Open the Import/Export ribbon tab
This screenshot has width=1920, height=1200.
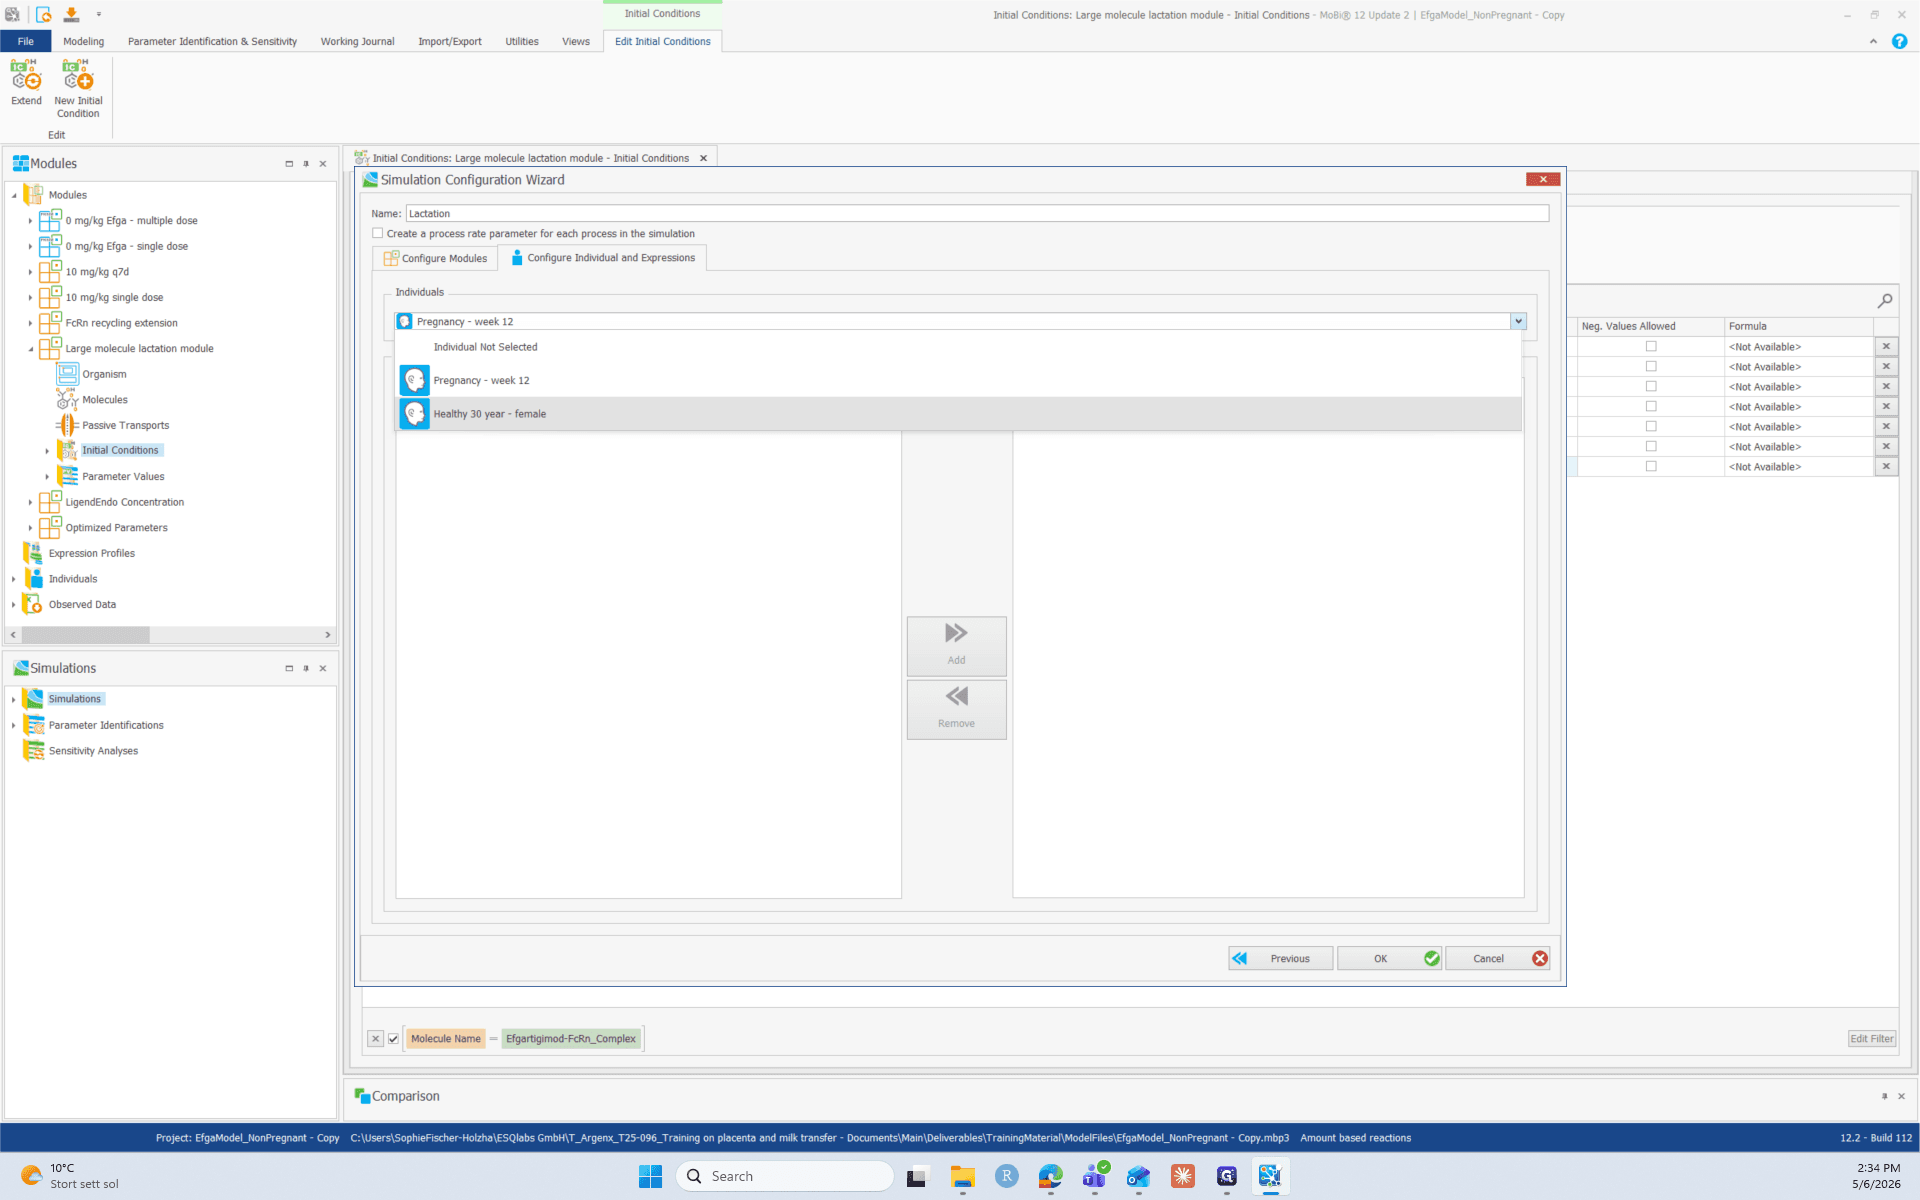449,41
